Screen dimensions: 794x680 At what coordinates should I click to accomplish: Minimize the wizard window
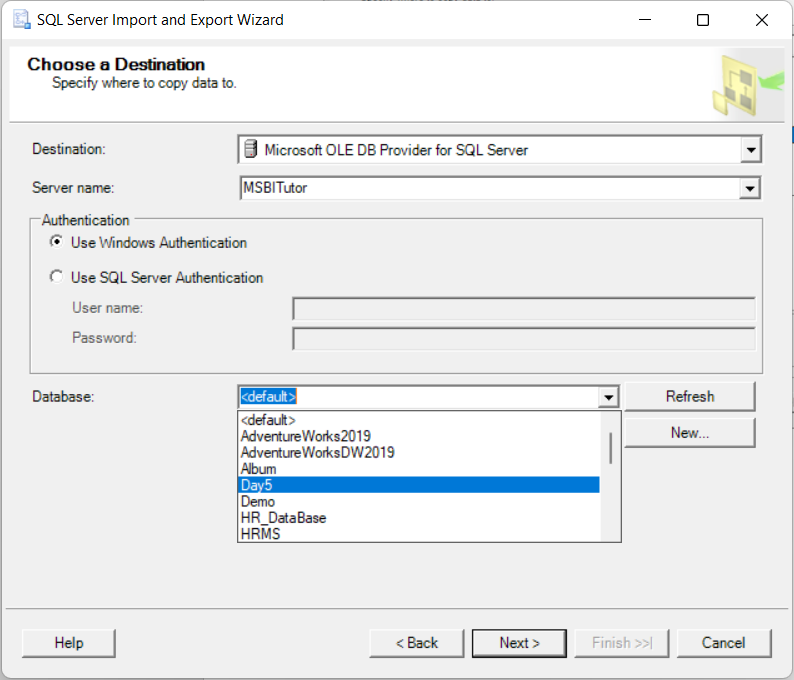[645, 20]
